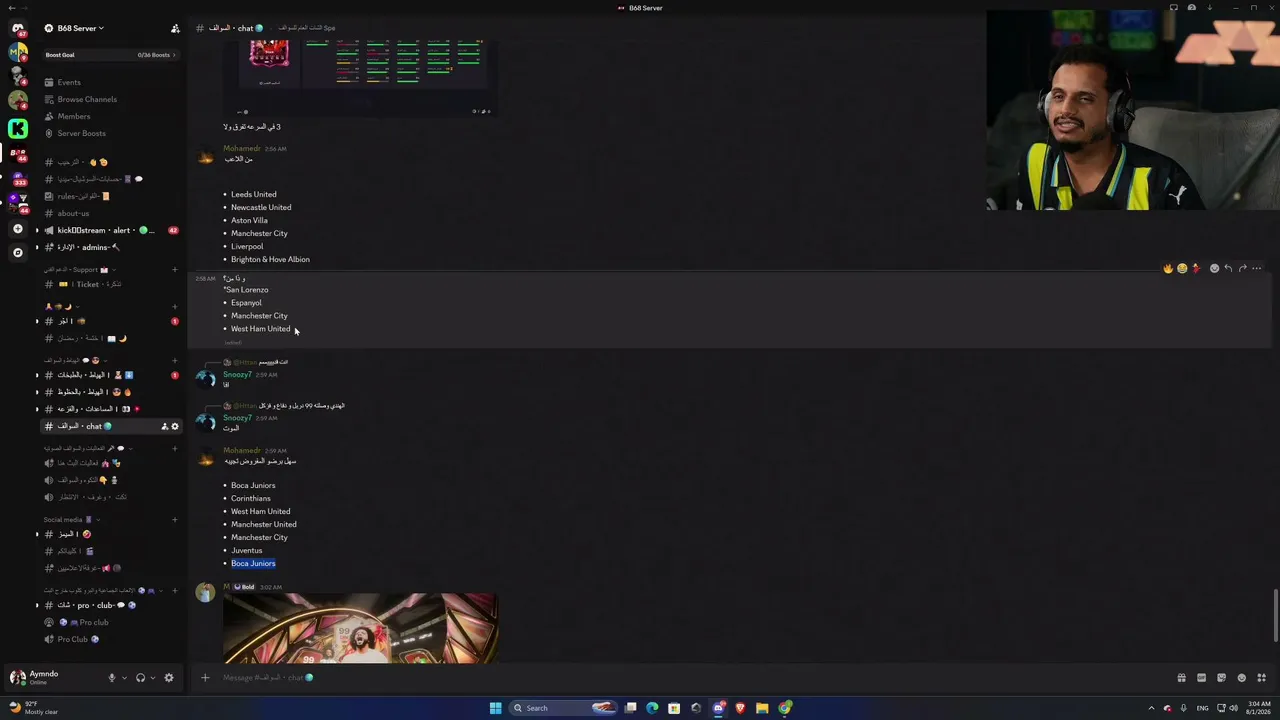Click the add reaction icon on hovered message

point(1214,268)
